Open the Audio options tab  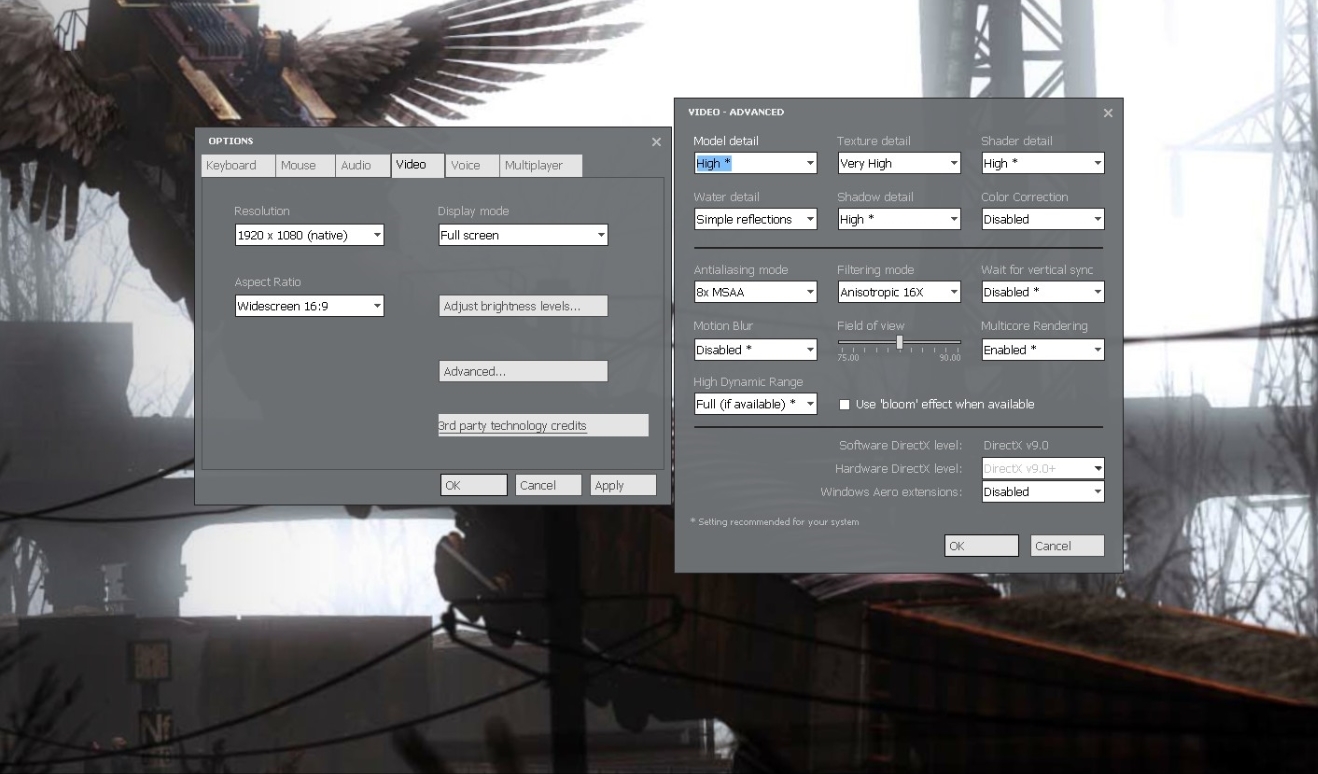point(362,166)
